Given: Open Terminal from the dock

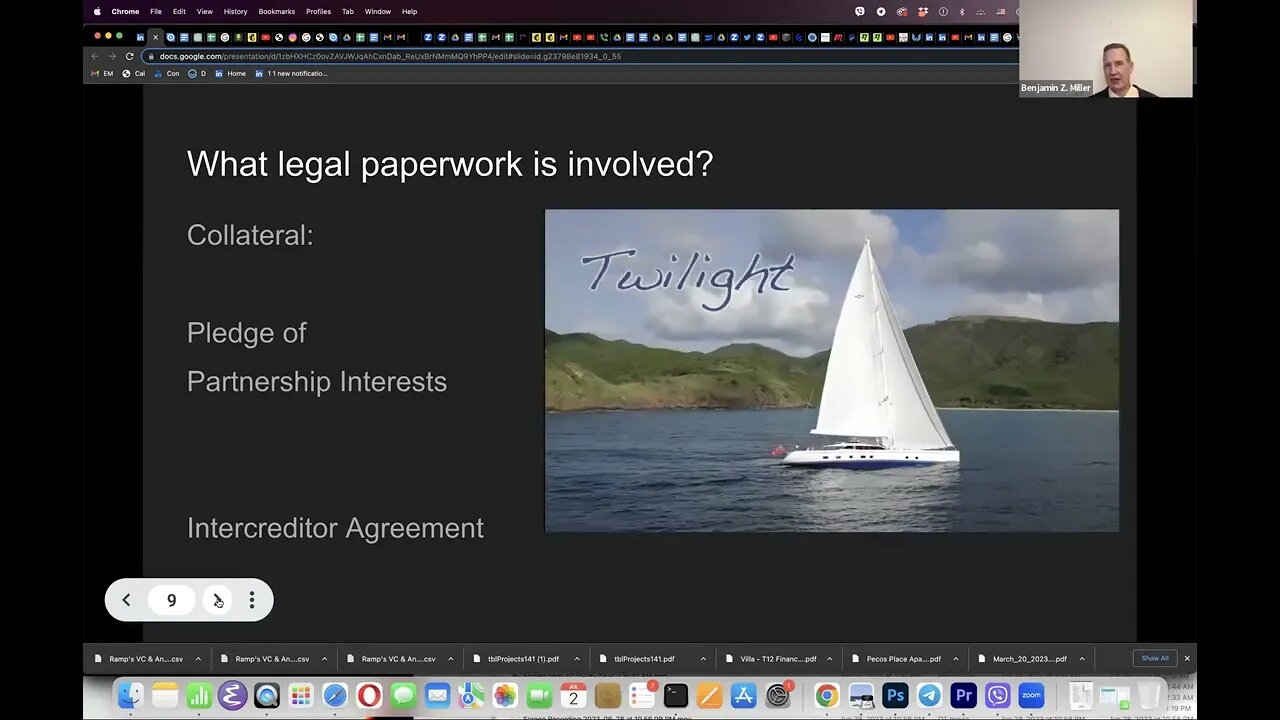Looking at the screenshot, I should [675, 695].
